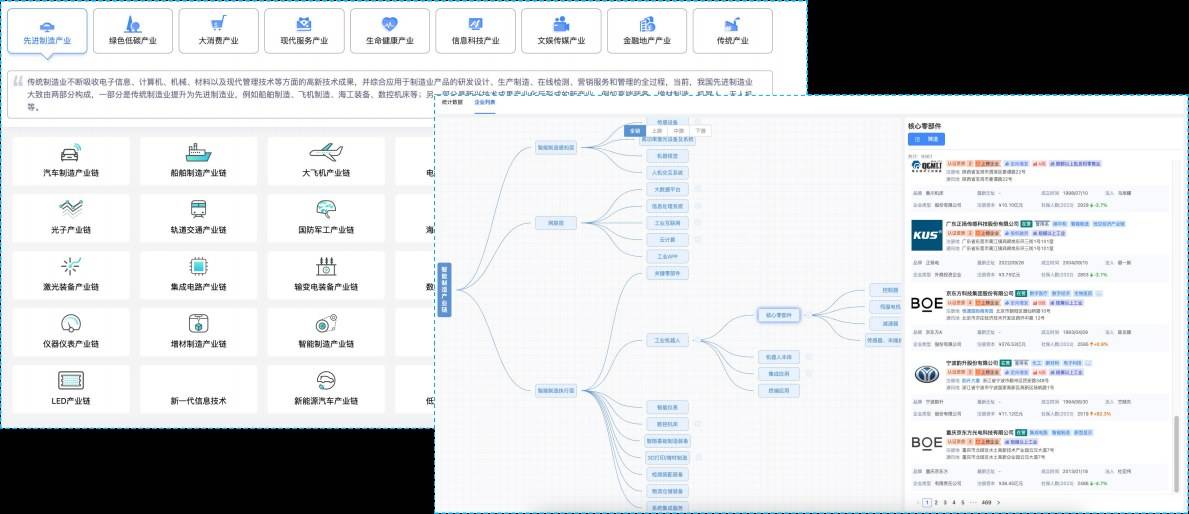Click the 宁波韵升 company logo
The image size is (1189, 514).
[926, 374]
